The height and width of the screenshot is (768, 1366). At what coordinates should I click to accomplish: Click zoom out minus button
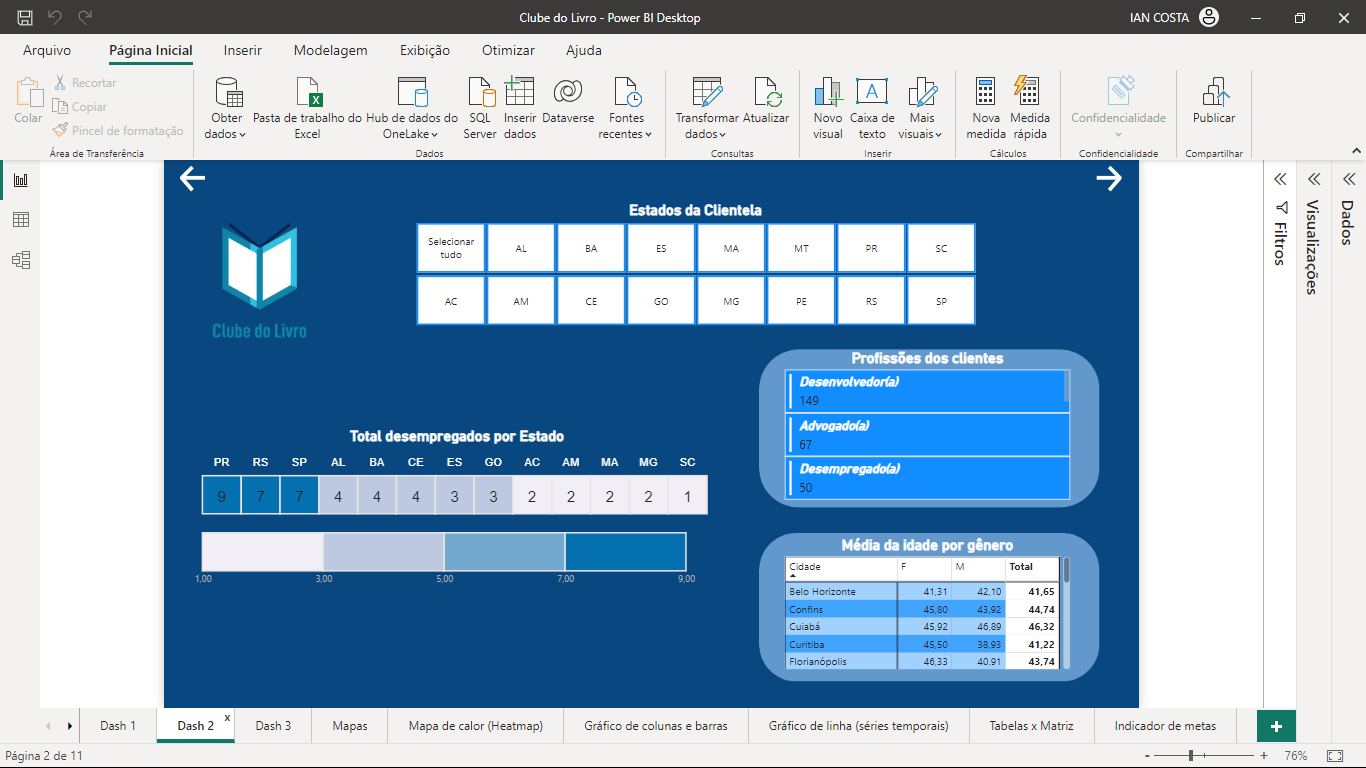tap(1149, 756)
